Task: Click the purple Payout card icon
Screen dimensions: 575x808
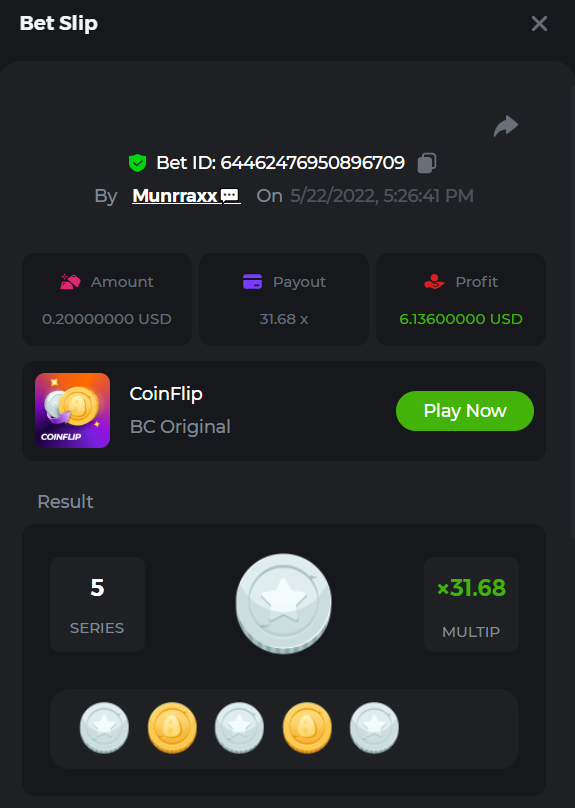Action: (x=252, y=281)
